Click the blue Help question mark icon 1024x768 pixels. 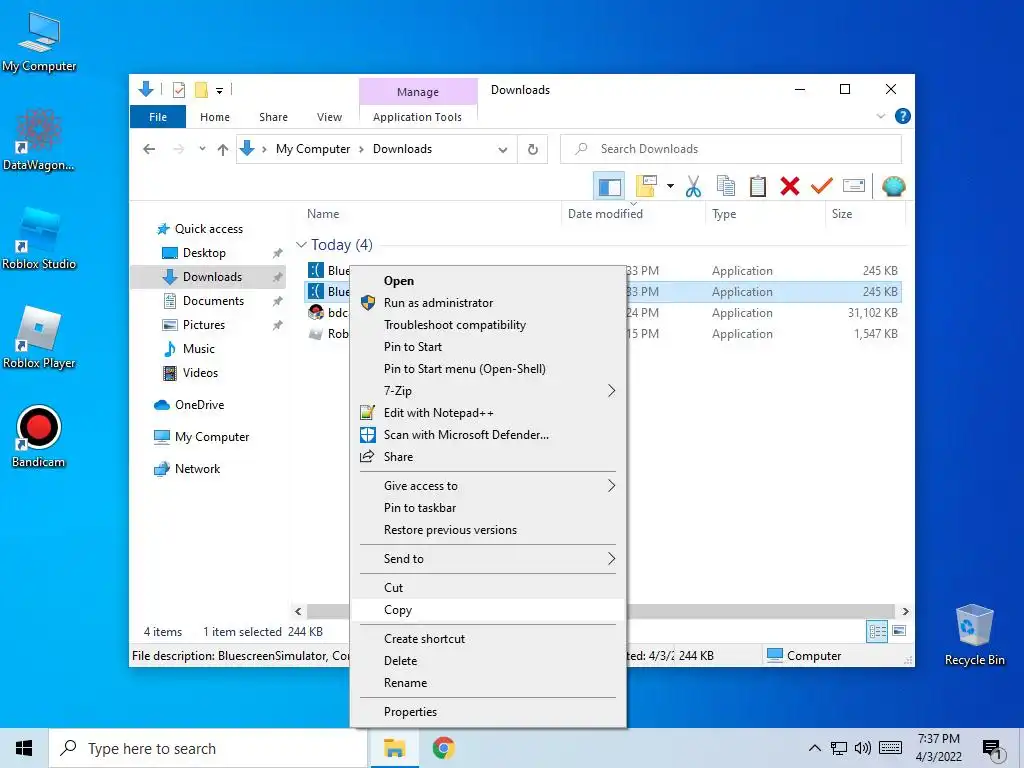pos(903,116)
